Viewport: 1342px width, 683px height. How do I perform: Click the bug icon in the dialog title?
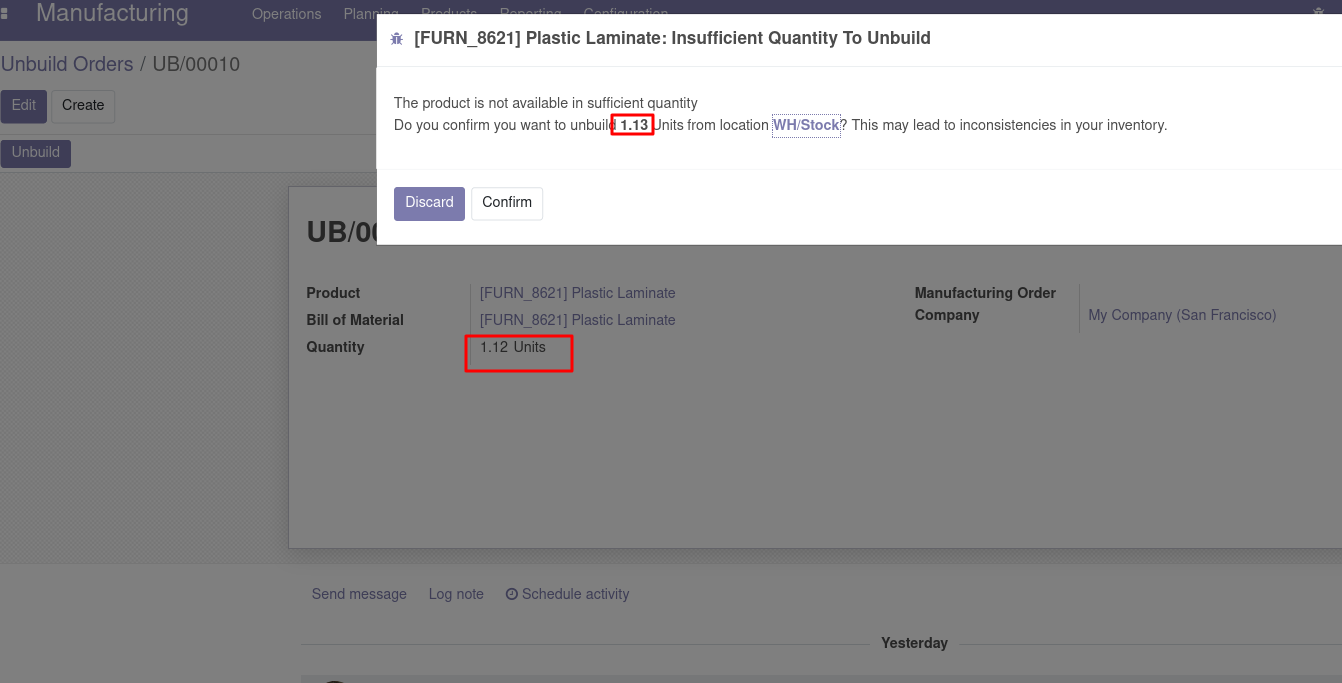[x=396, y=37]
